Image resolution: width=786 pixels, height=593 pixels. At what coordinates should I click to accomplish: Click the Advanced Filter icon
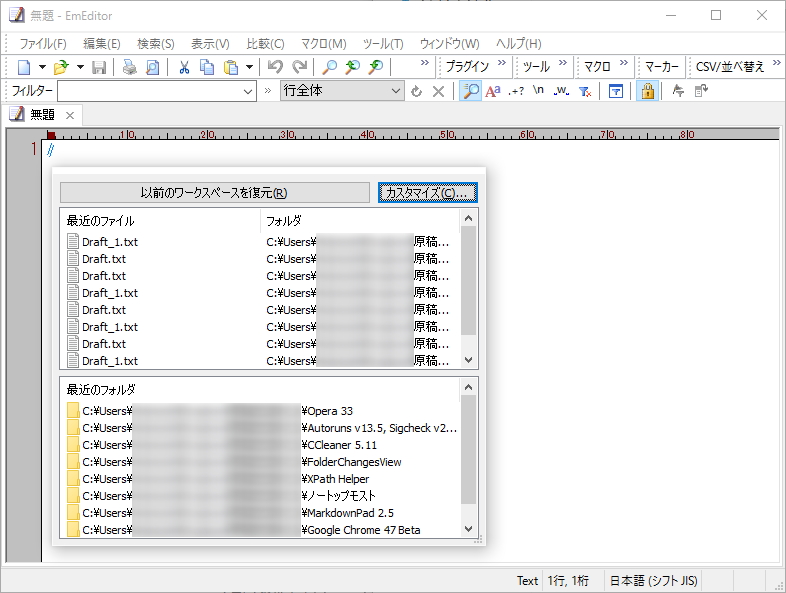[x=616, y=91]
